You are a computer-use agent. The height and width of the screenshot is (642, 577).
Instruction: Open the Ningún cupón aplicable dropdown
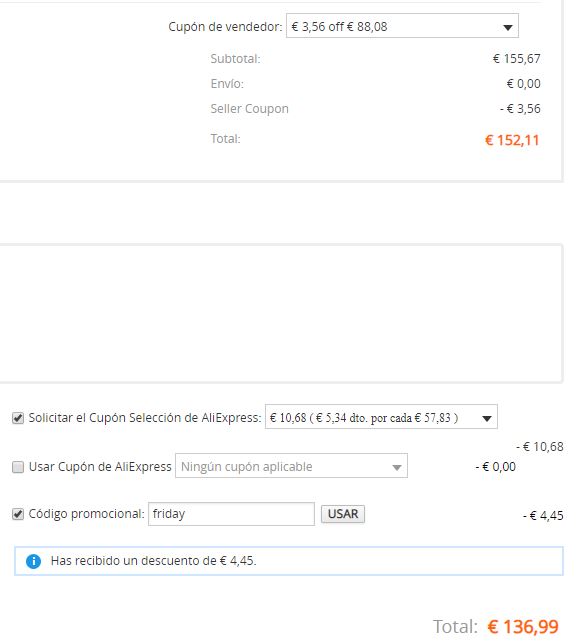pyautogui.click(x=291, y=466)
